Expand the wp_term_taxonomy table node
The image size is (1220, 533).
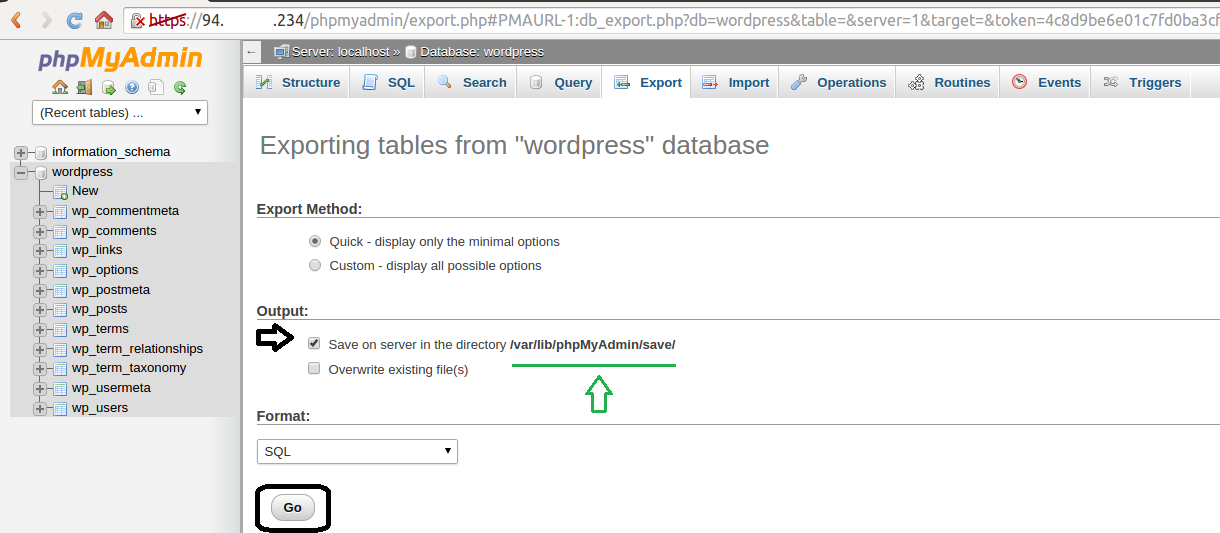point(40,368)
